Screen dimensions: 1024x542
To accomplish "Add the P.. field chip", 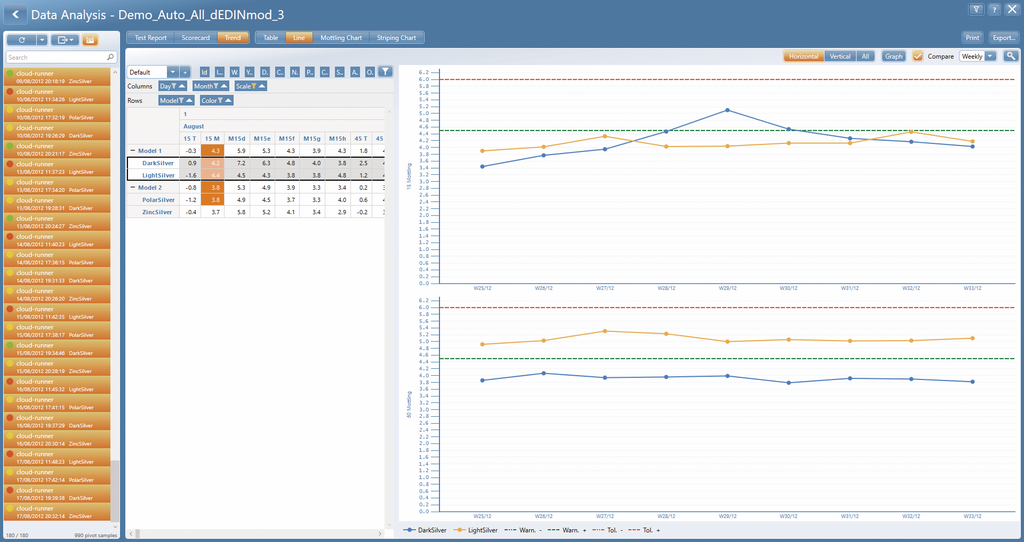I will pyautogui.click(x=310, y=72).
